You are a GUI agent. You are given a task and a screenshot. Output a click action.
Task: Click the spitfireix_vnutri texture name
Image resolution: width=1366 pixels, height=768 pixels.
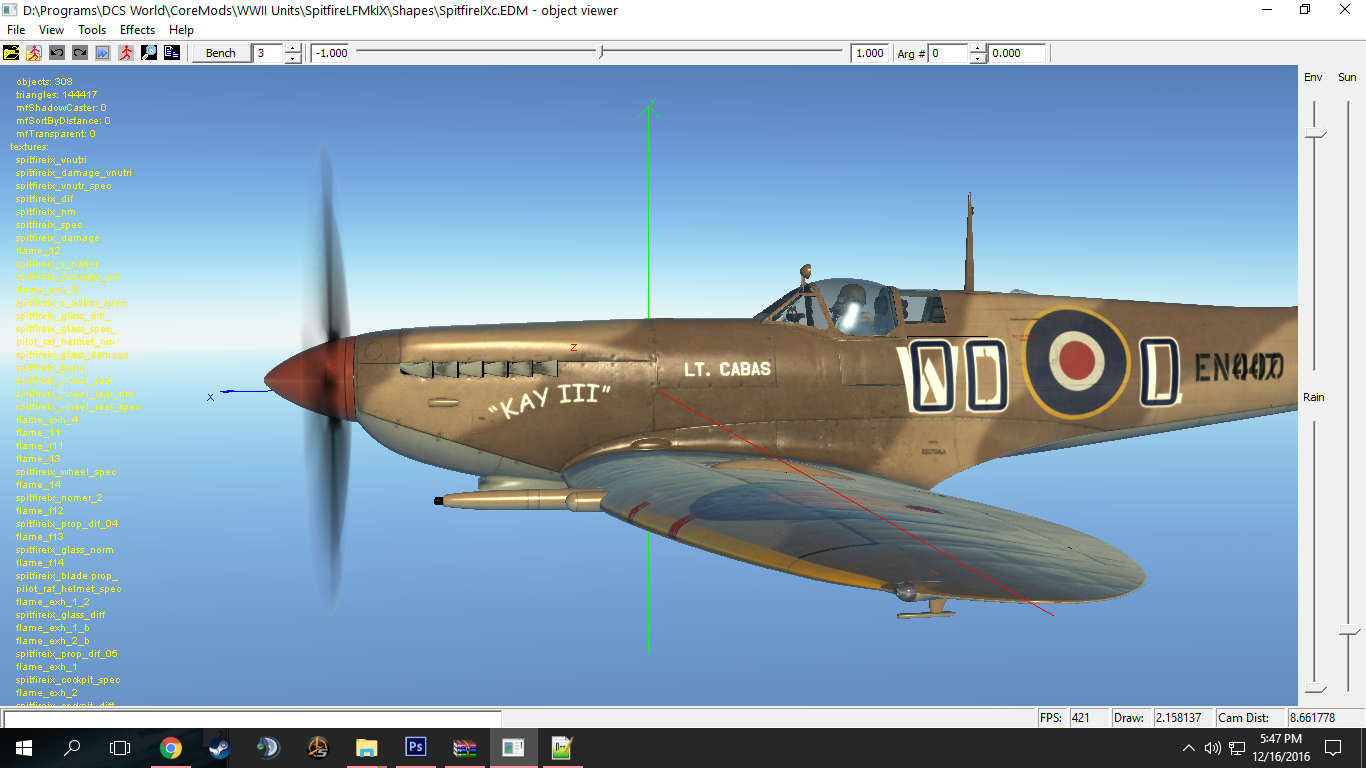(x=51, y=160)
